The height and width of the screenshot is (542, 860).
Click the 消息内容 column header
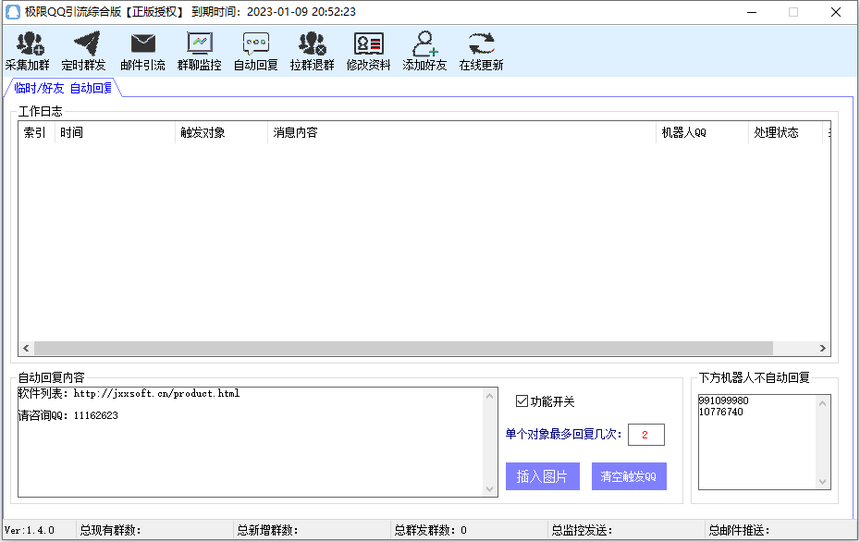[461, 132]
